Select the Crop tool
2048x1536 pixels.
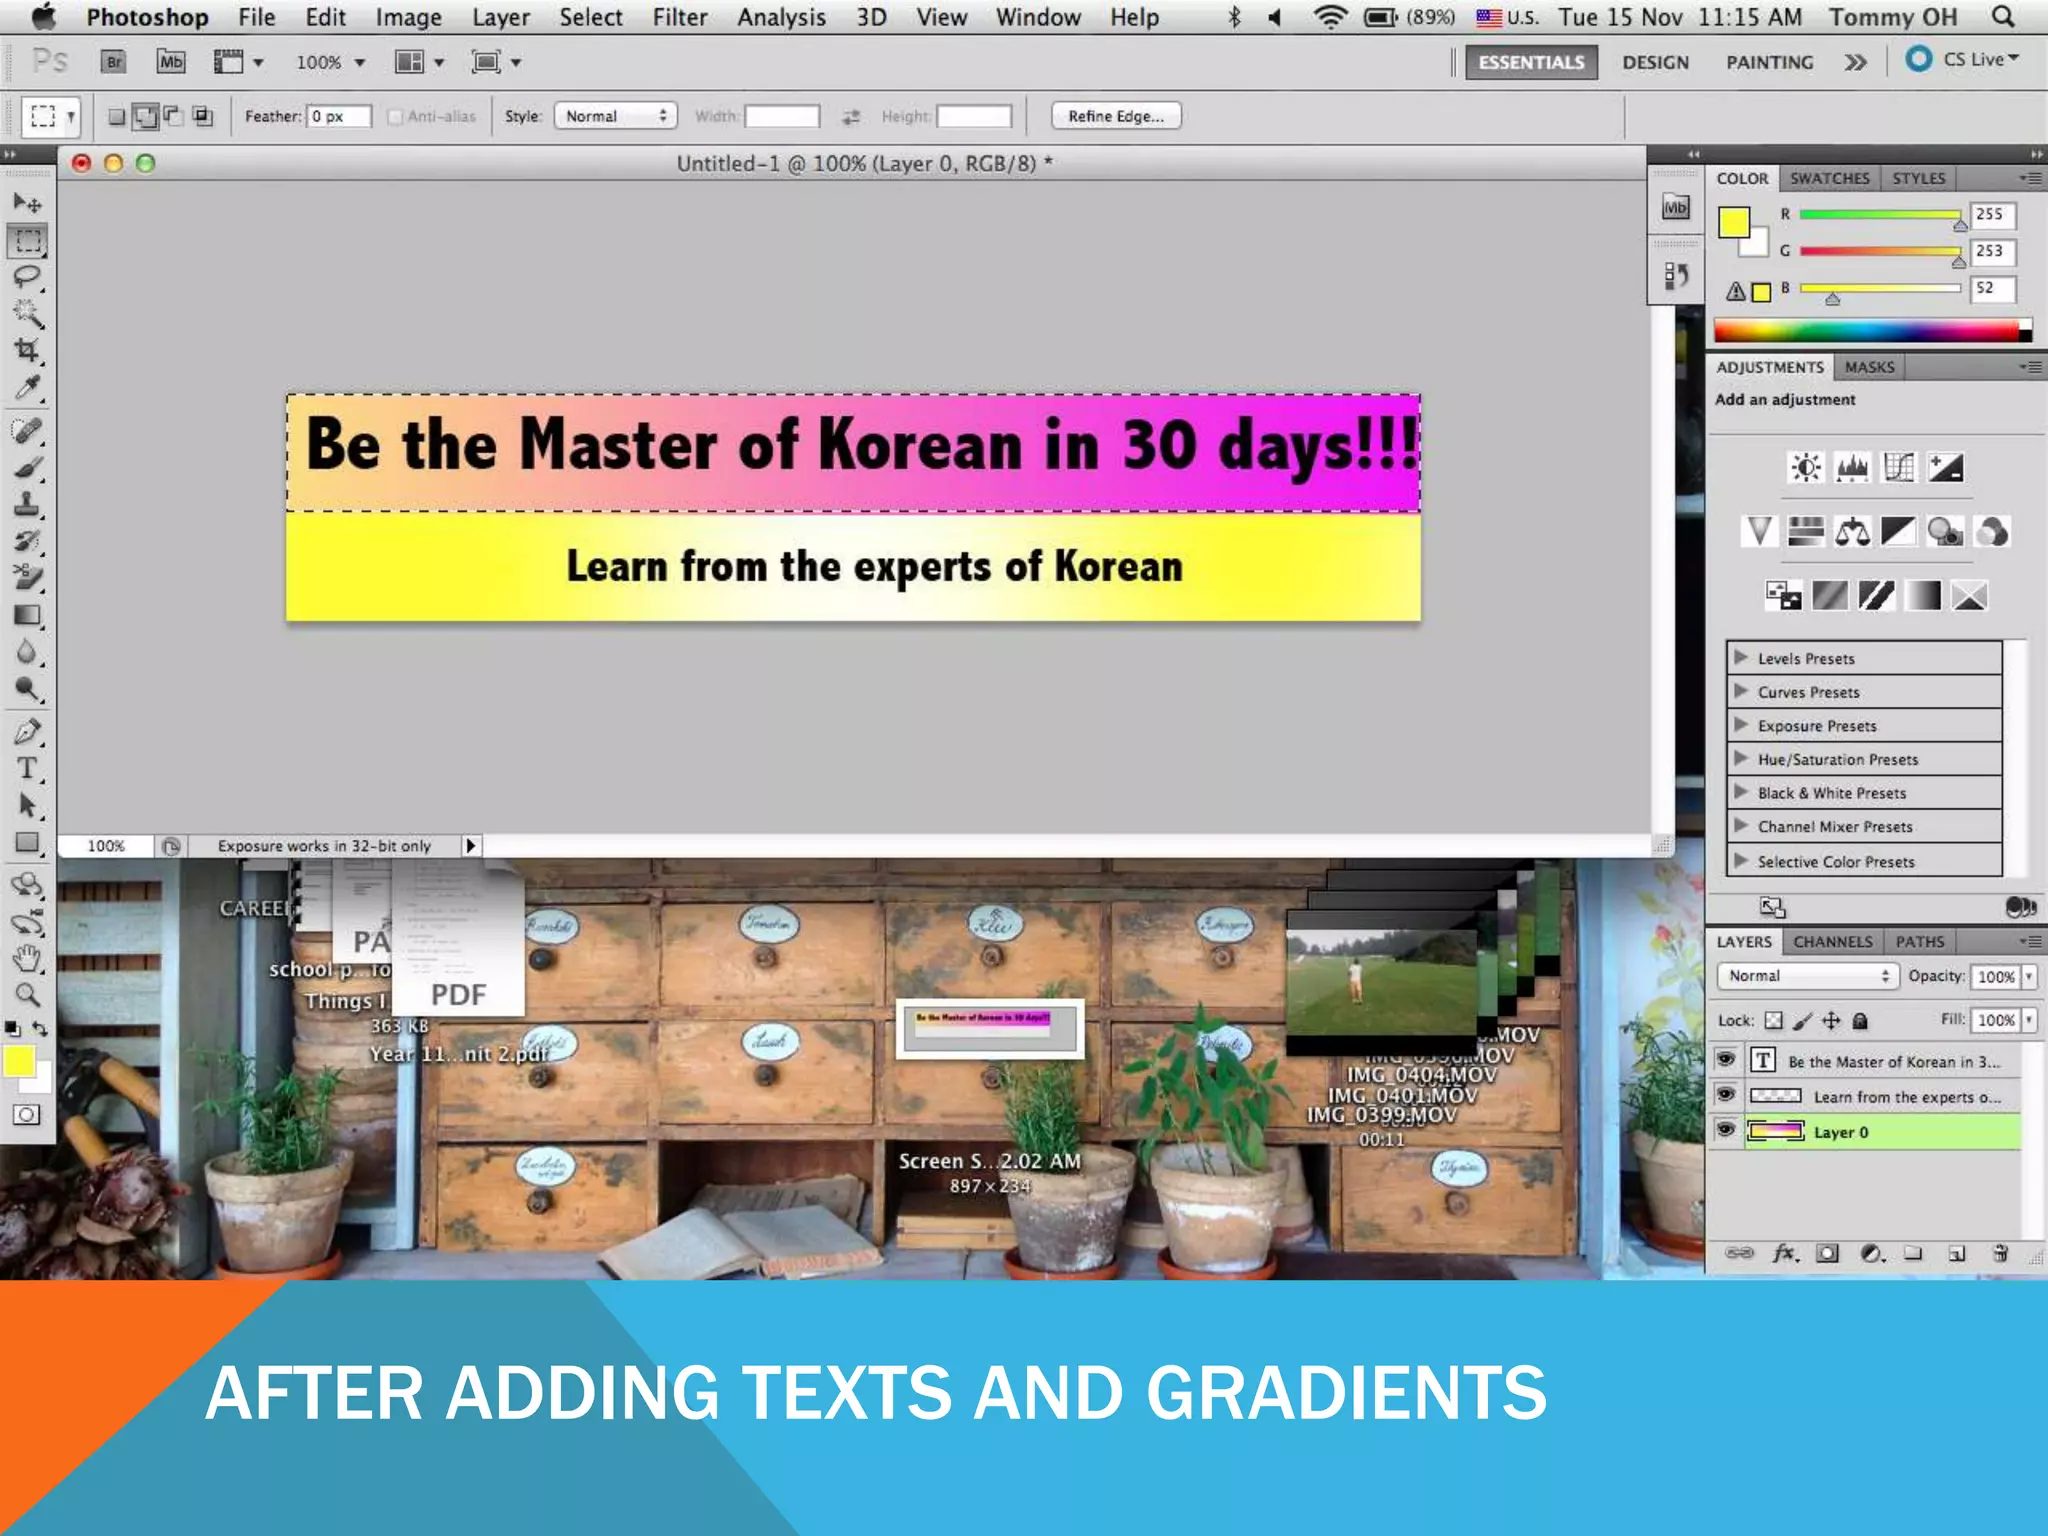coord(27,350)
